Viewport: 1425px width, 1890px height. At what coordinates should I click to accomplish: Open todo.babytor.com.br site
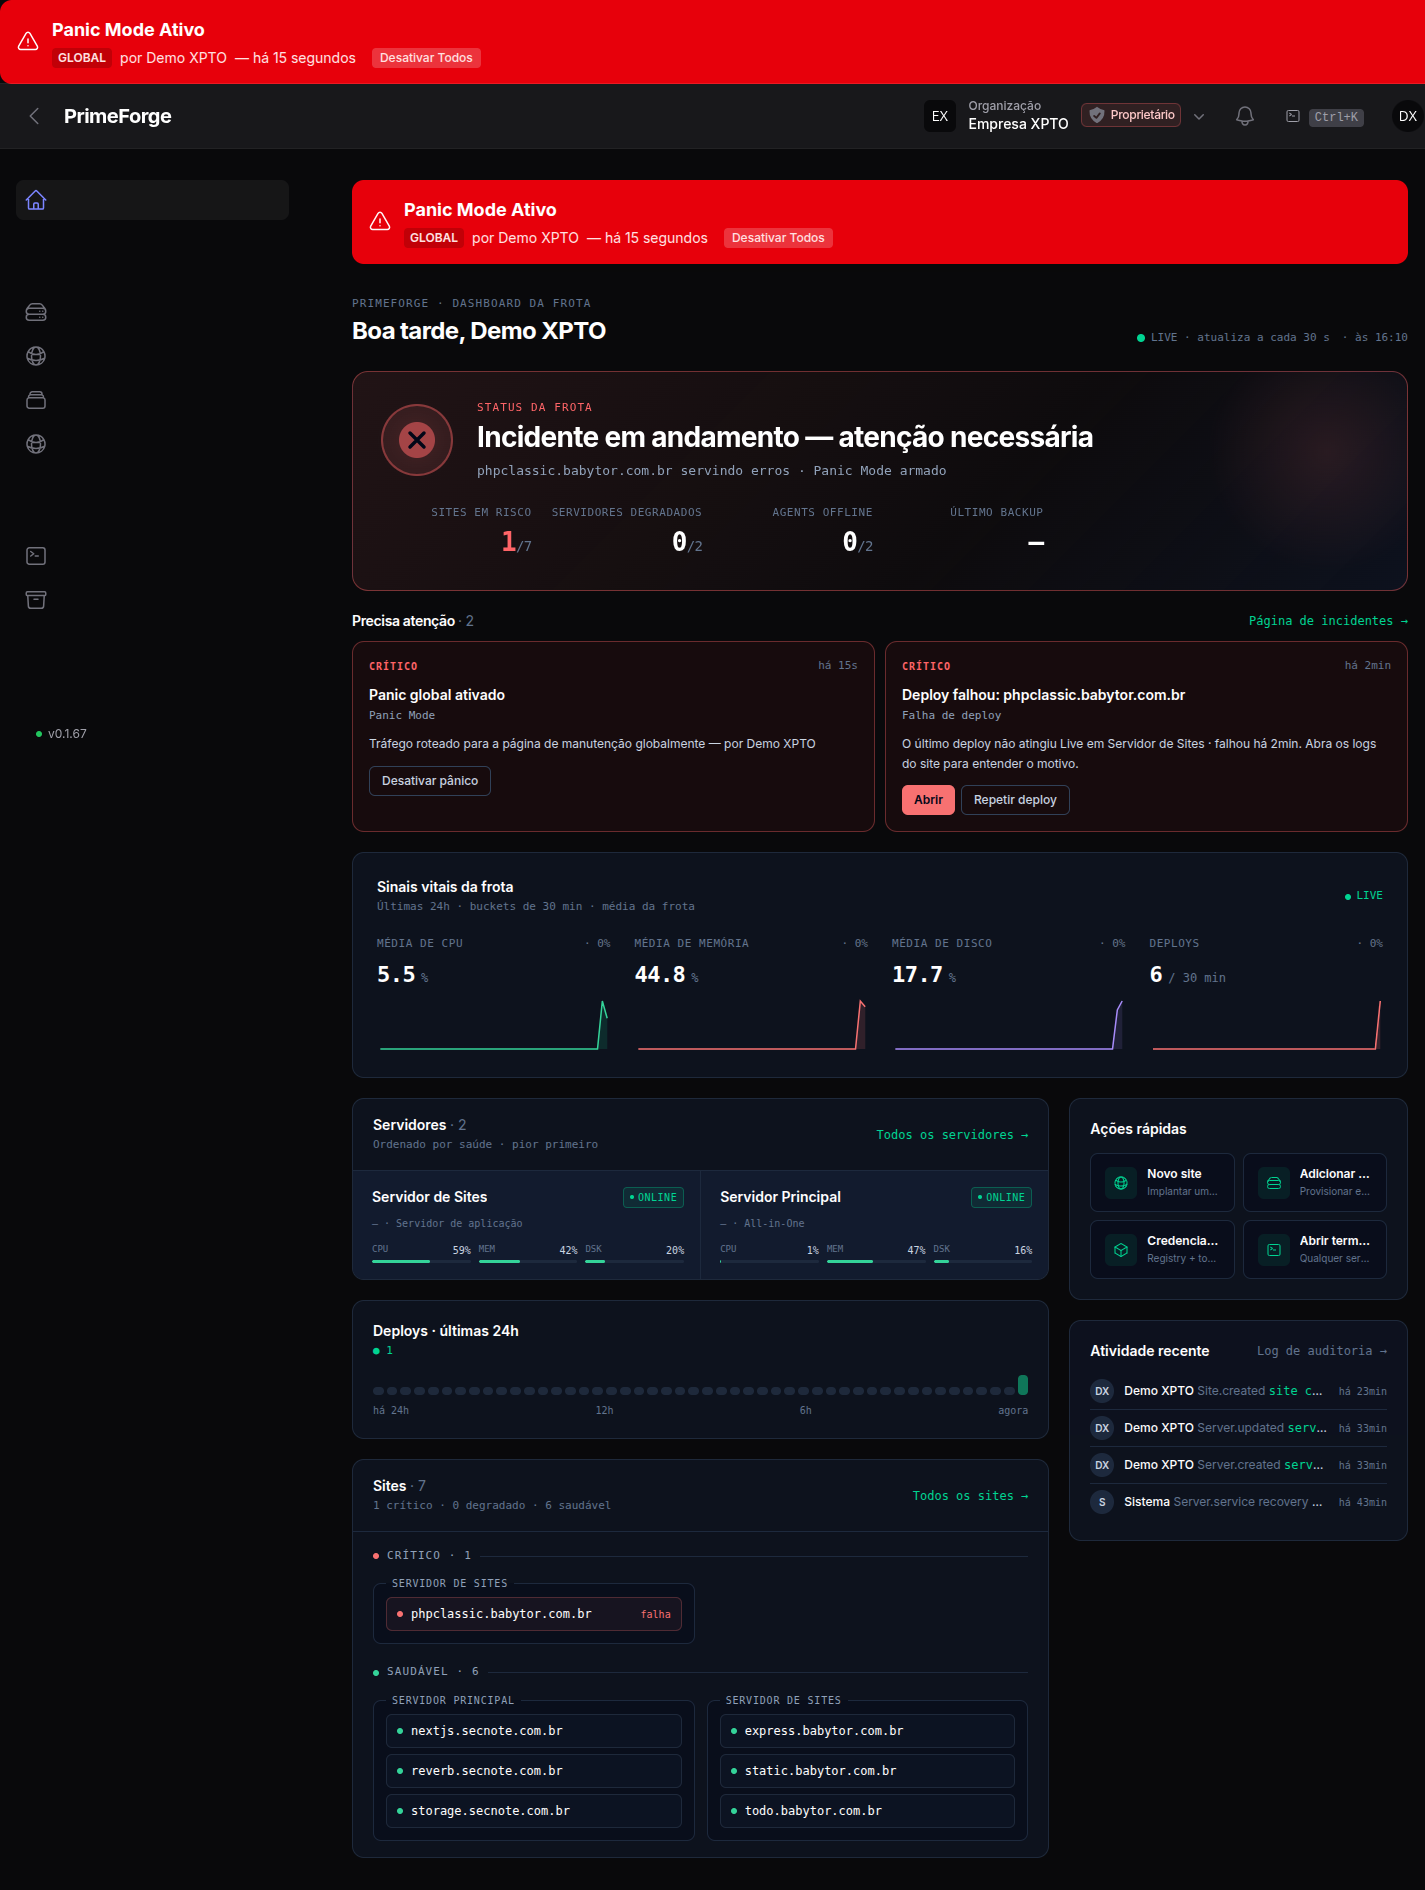click(x=867, y=1811)
